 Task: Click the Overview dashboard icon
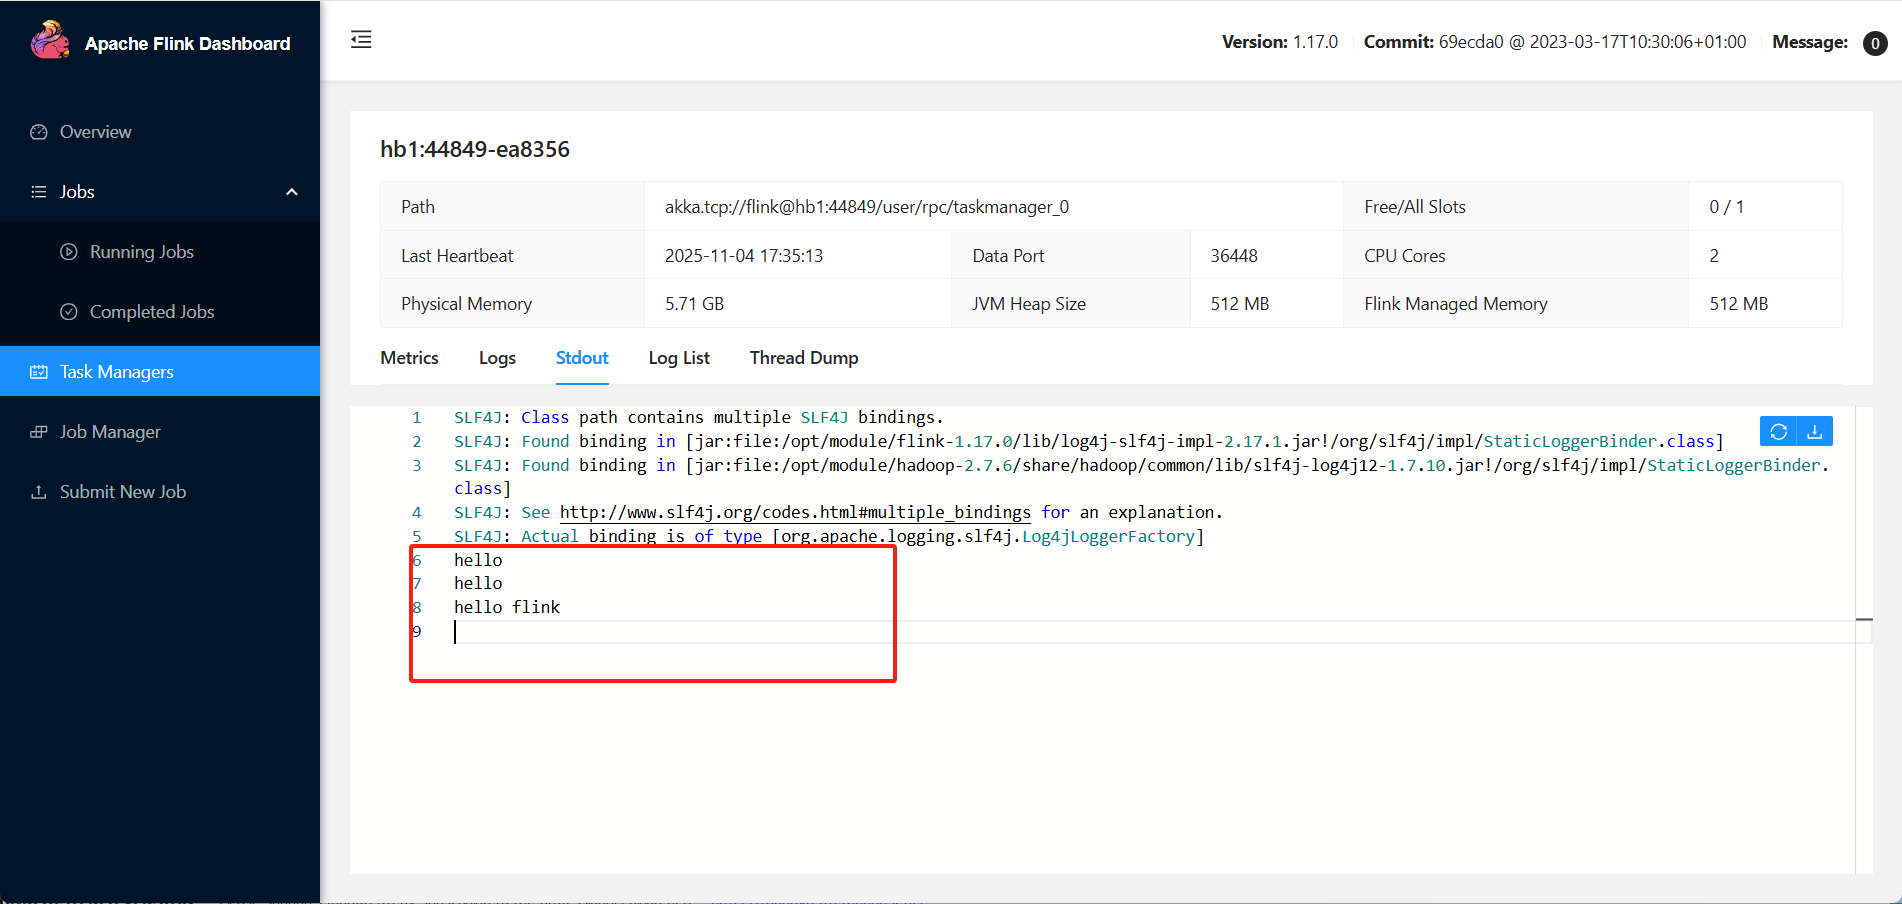tap(39, 132)
